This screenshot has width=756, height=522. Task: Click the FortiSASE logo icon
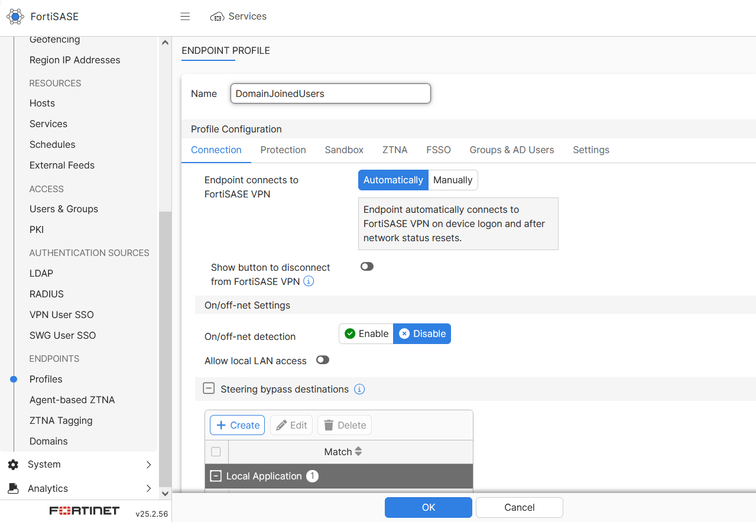click(x=15, y=17)
